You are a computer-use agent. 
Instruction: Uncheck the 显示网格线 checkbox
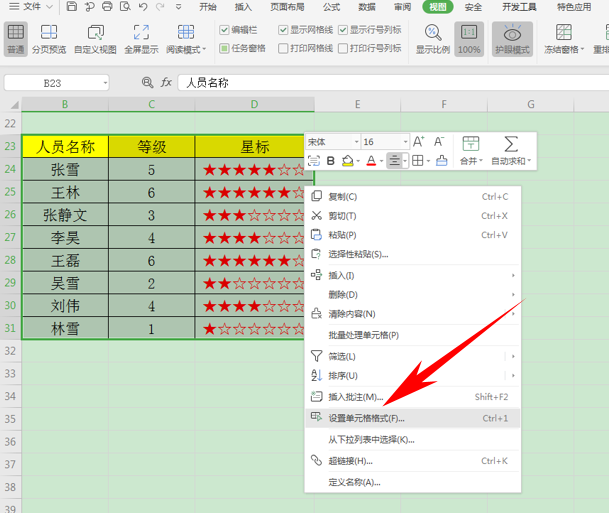[284, 30]
